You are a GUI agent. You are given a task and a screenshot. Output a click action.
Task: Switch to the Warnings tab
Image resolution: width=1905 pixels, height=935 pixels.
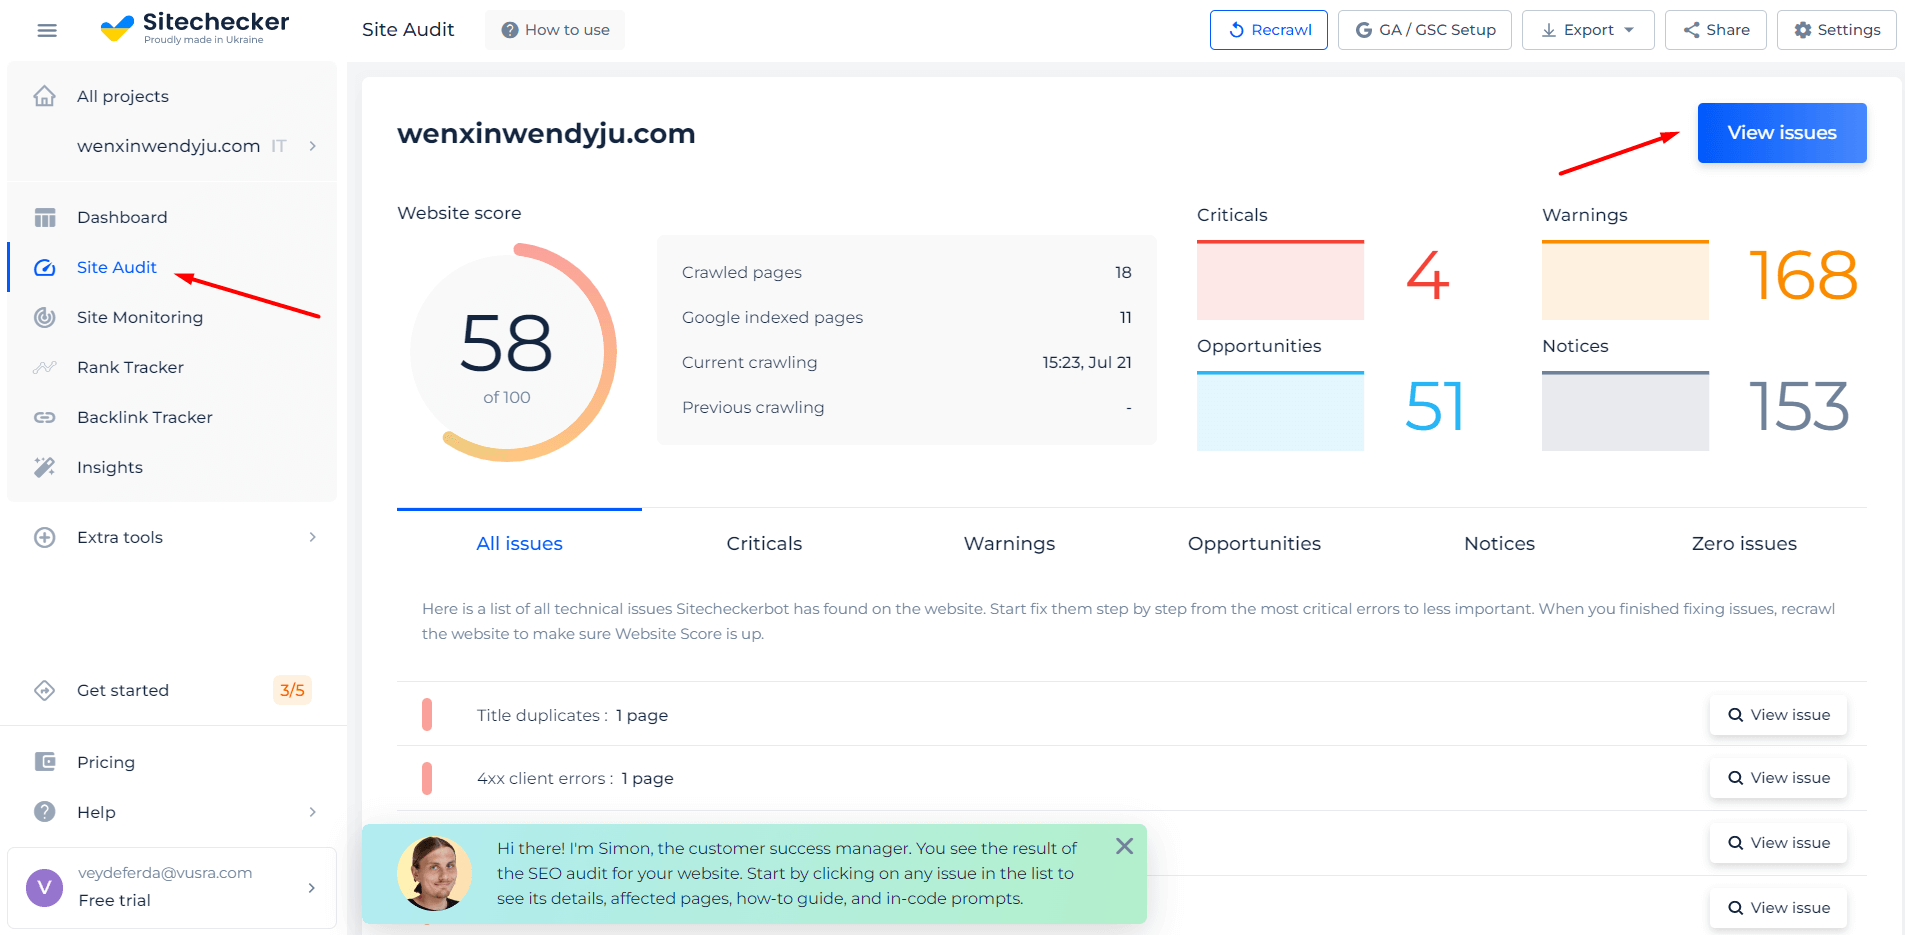(x=1009, y=543)
